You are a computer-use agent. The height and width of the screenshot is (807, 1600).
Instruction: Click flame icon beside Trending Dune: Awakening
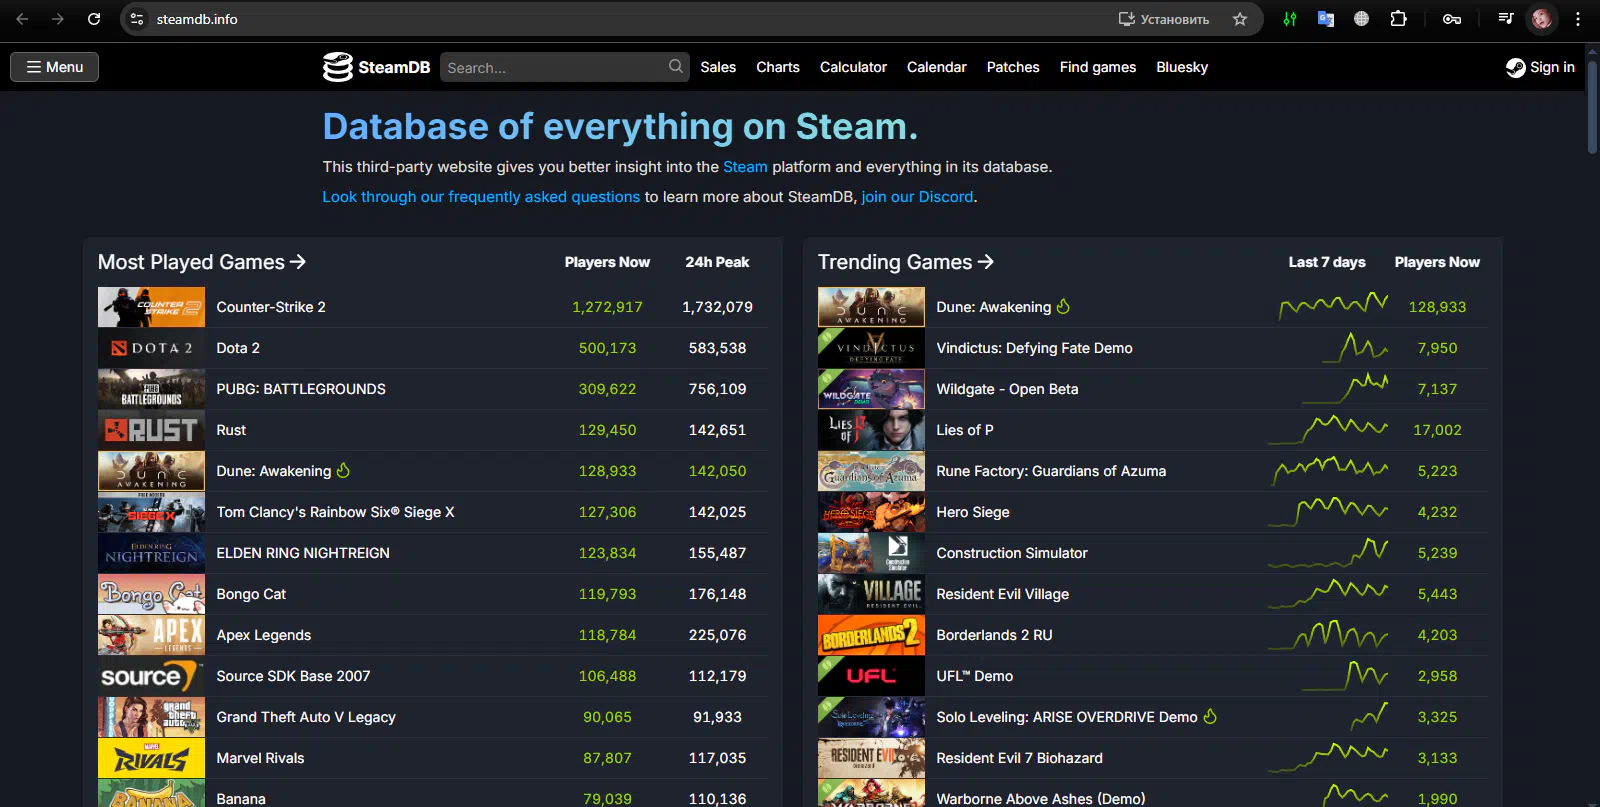1063,306
